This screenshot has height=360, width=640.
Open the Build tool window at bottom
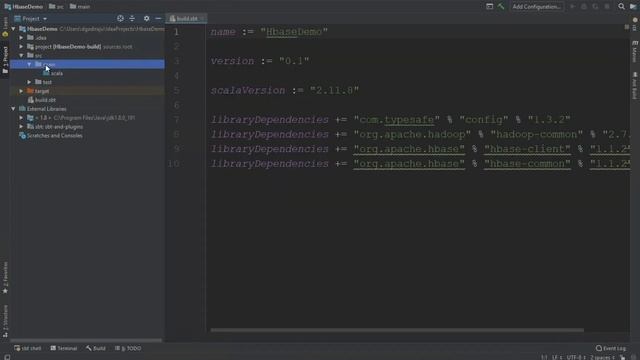pos(96,348)
